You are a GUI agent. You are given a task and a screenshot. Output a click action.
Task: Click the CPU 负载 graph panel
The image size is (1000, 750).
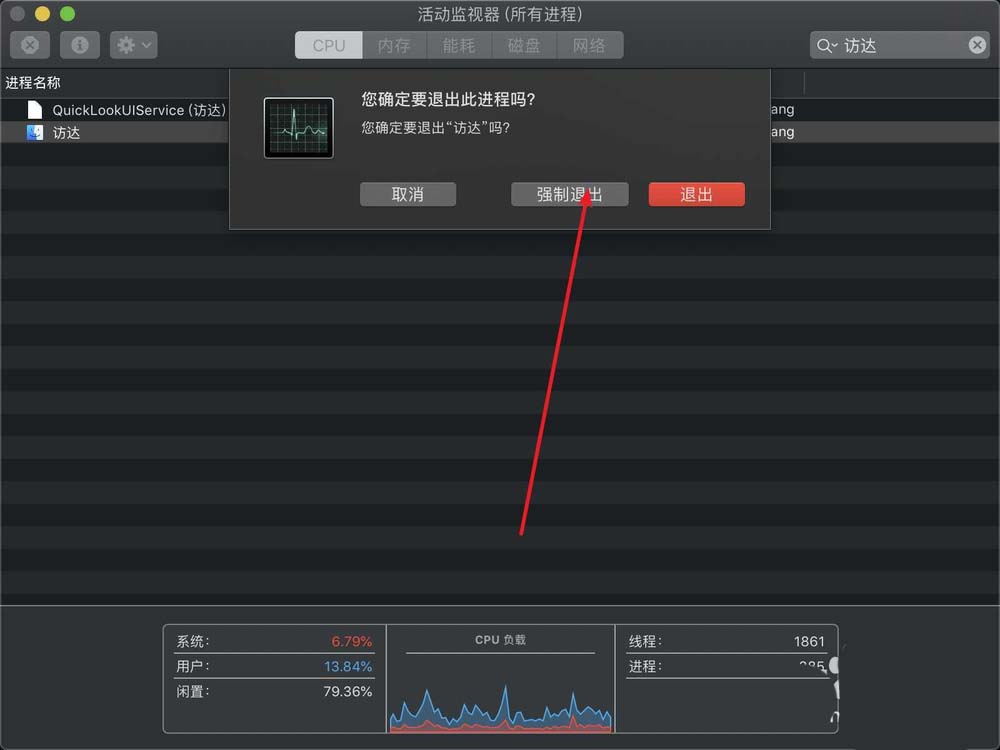point(500,683)
